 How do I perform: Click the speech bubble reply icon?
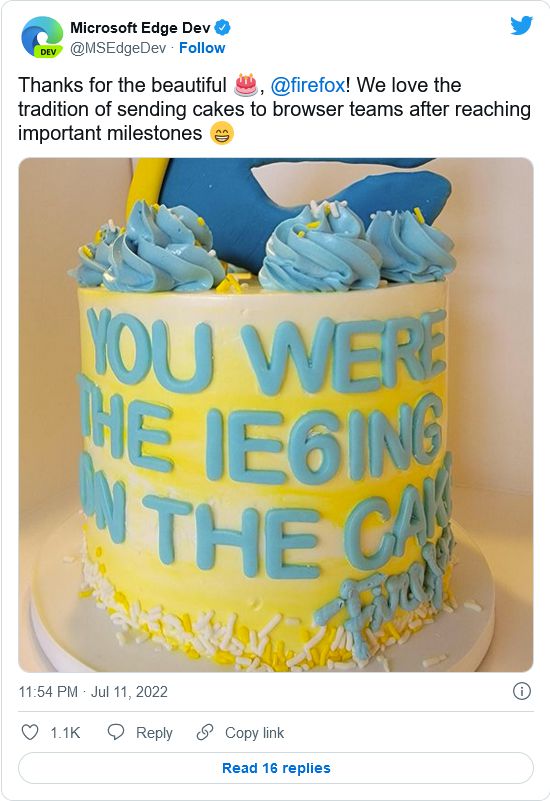tap(116, 732)
